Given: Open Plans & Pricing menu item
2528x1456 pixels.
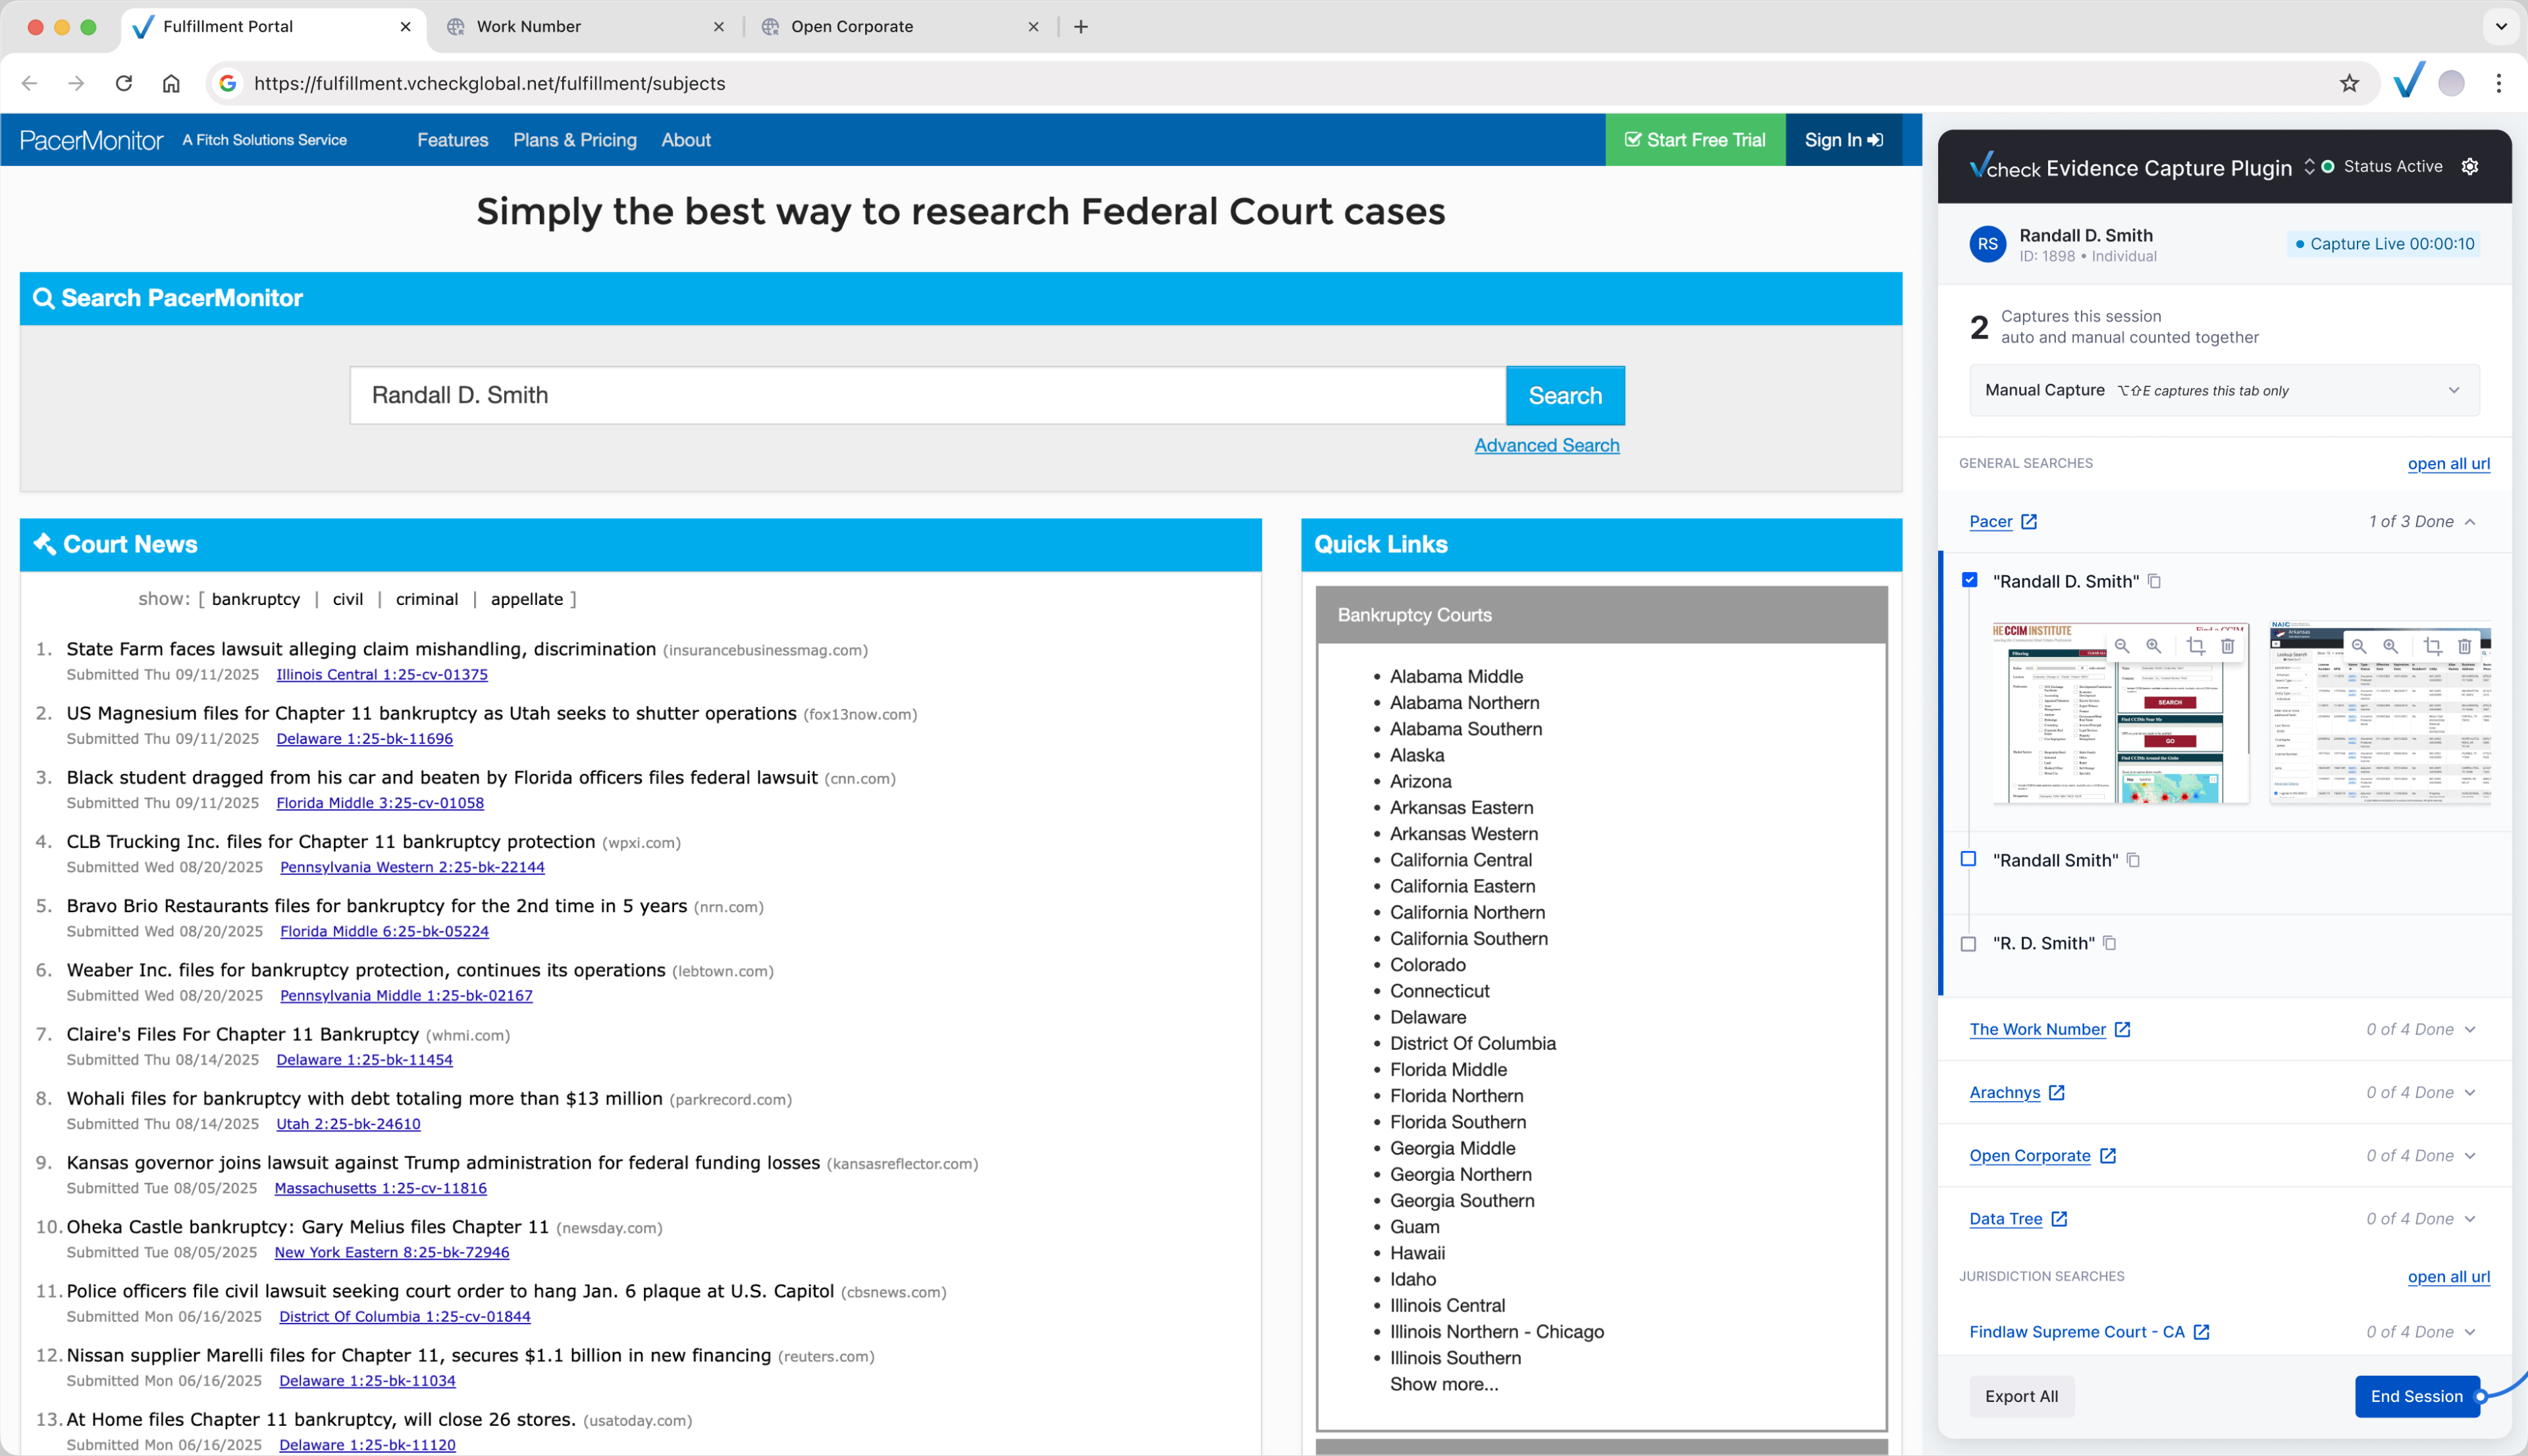Looking at the screenshot, I should pos(575,140).
